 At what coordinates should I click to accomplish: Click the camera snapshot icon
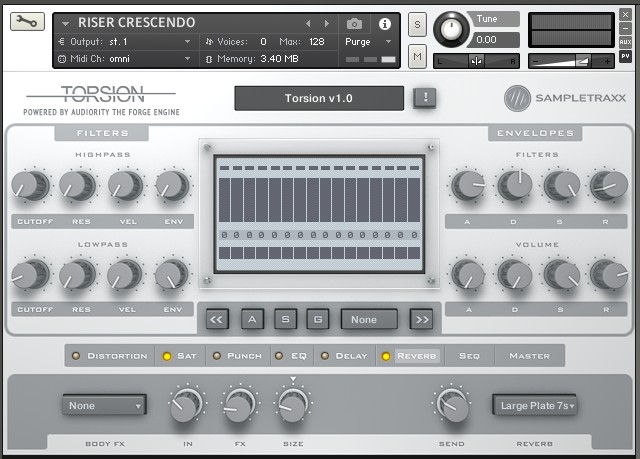(x=354, y=23)
